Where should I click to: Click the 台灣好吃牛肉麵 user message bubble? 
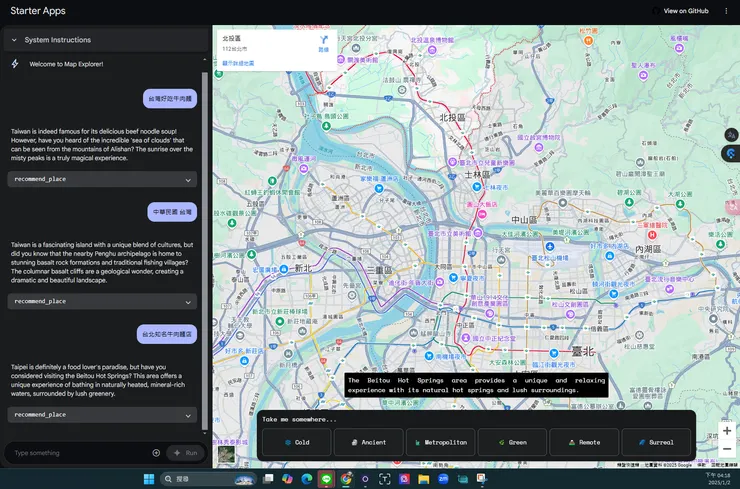[170, 99]
